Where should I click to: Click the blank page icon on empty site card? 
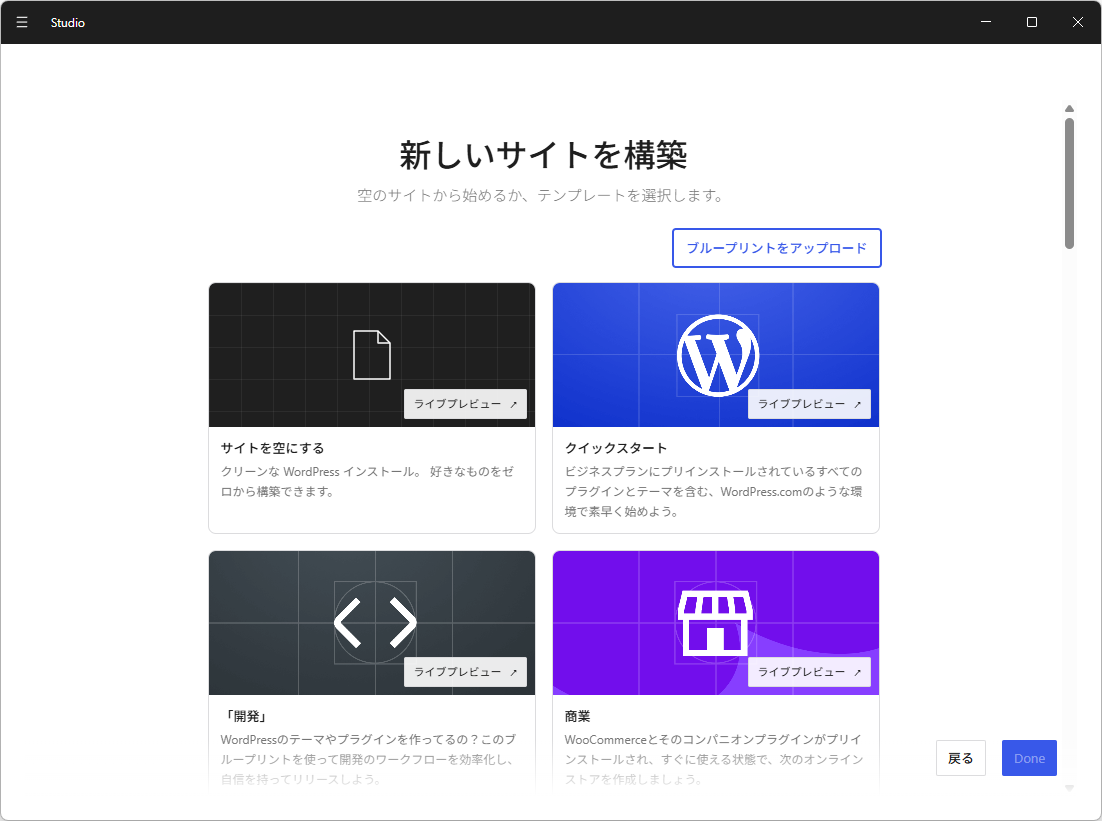(372, 355)
